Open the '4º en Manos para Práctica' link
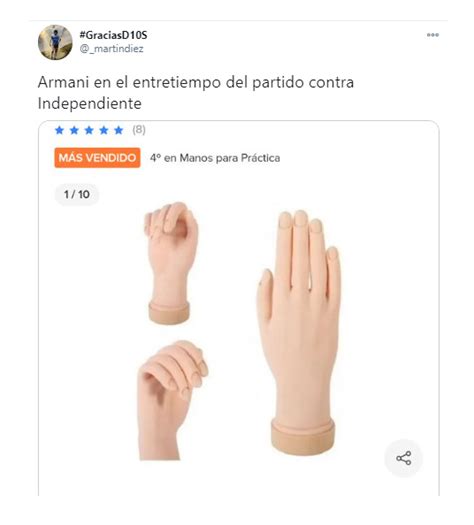 tap(215, 158)
